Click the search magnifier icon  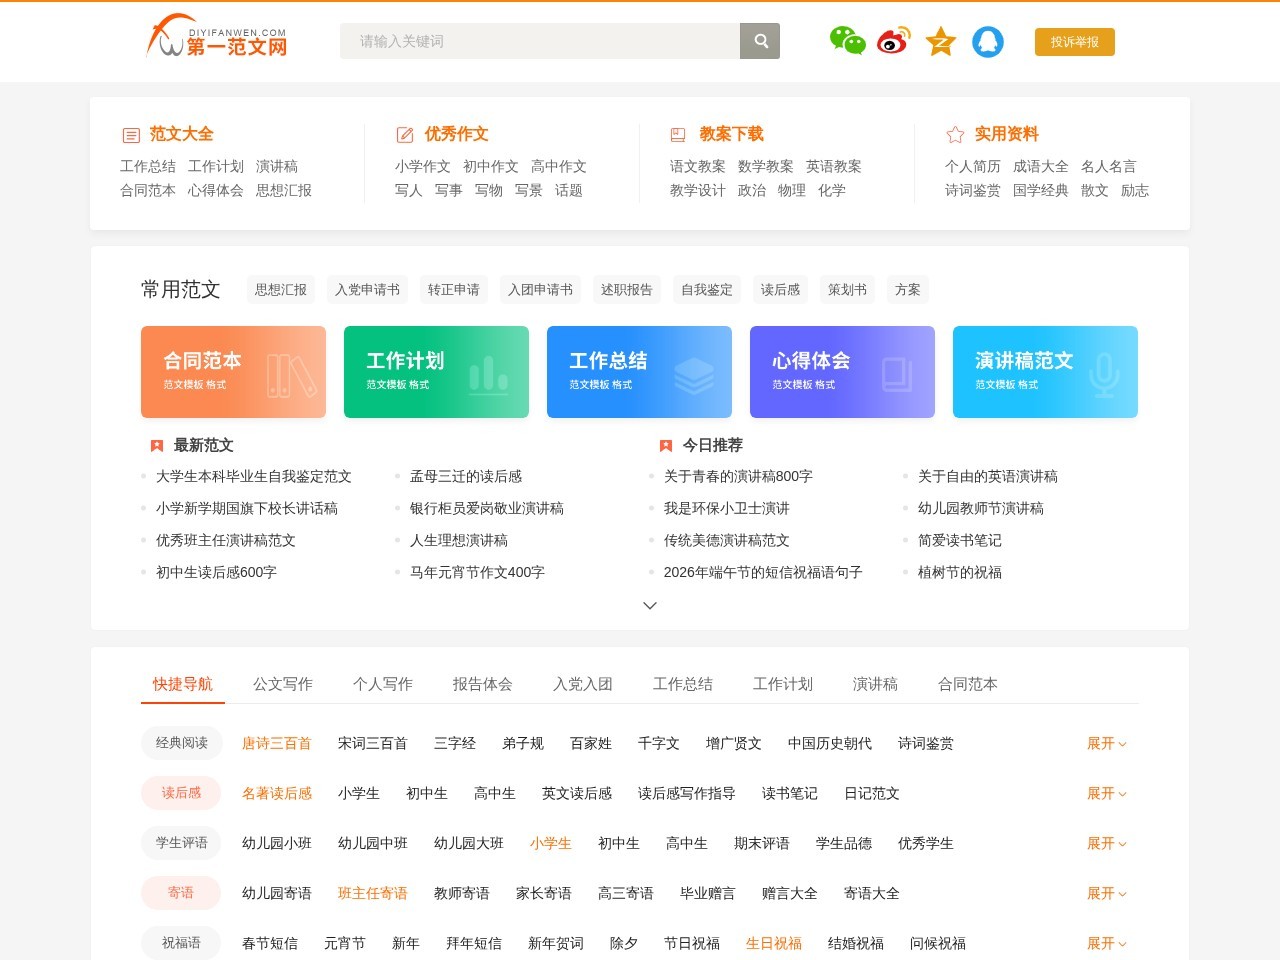point(760,41)
